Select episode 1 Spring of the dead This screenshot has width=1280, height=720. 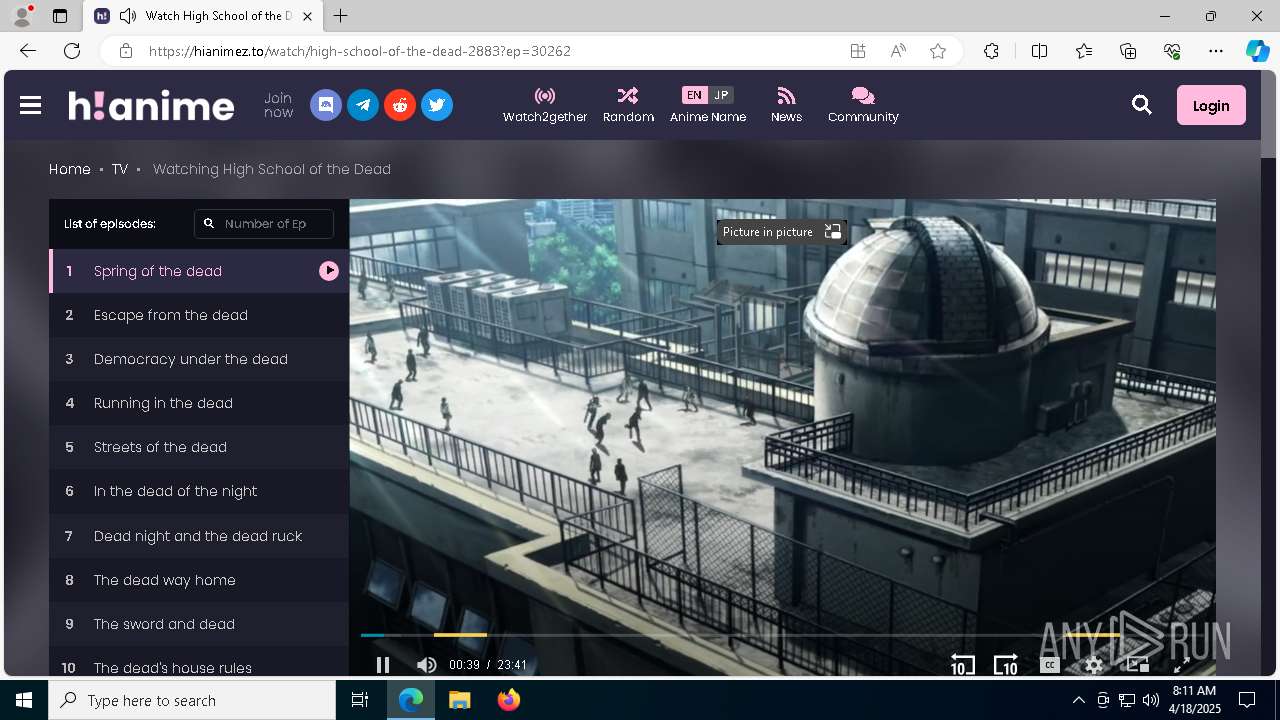[x=199, y=271]
